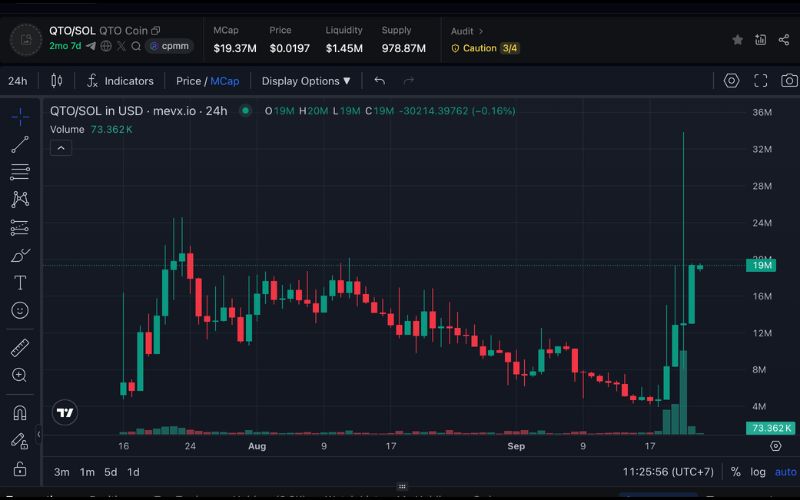Screen dimensions: 800x500
Task: Toggle percent scale on price axis
Action: 736,472
